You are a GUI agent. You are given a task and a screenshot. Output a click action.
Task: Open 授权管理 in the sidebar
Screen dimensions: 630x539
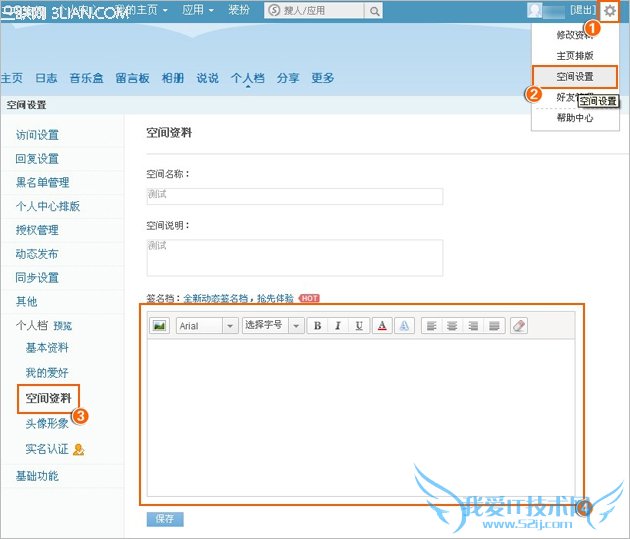pyautogui.click(x=37, y=230)
